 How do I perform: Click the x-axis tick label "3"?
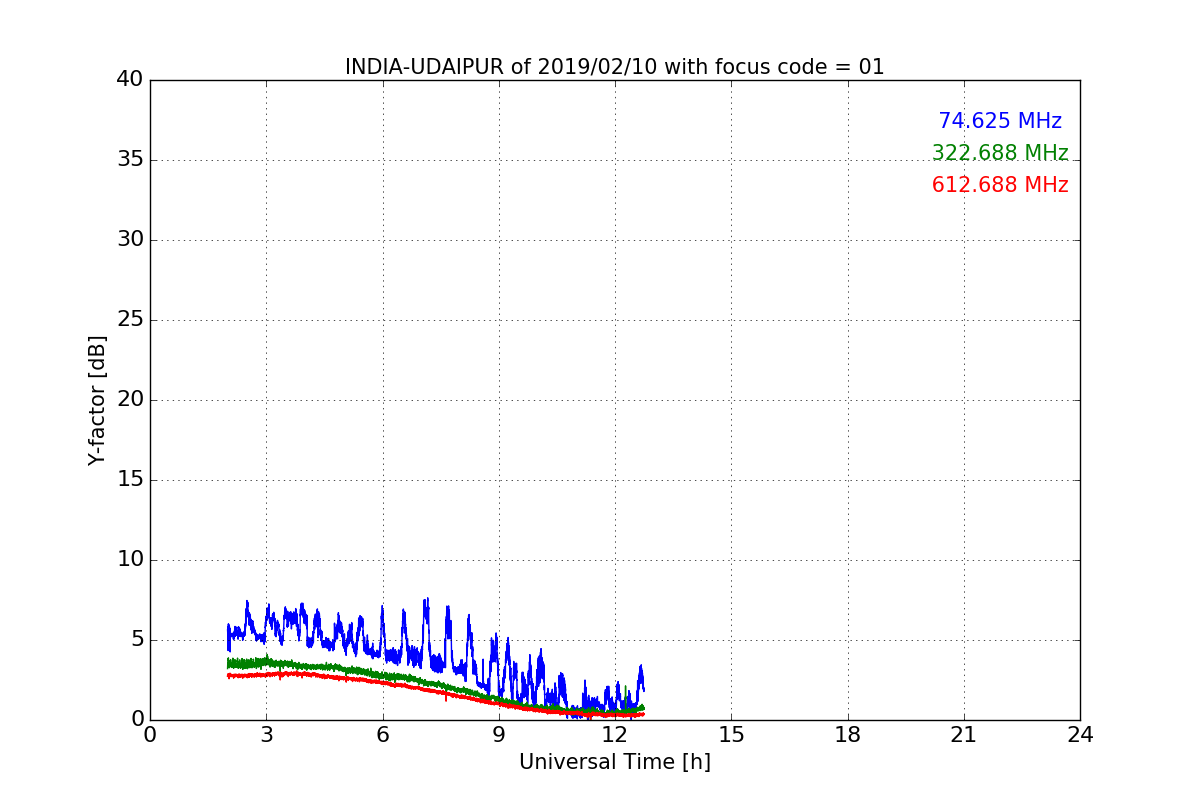tap(266, 735)
